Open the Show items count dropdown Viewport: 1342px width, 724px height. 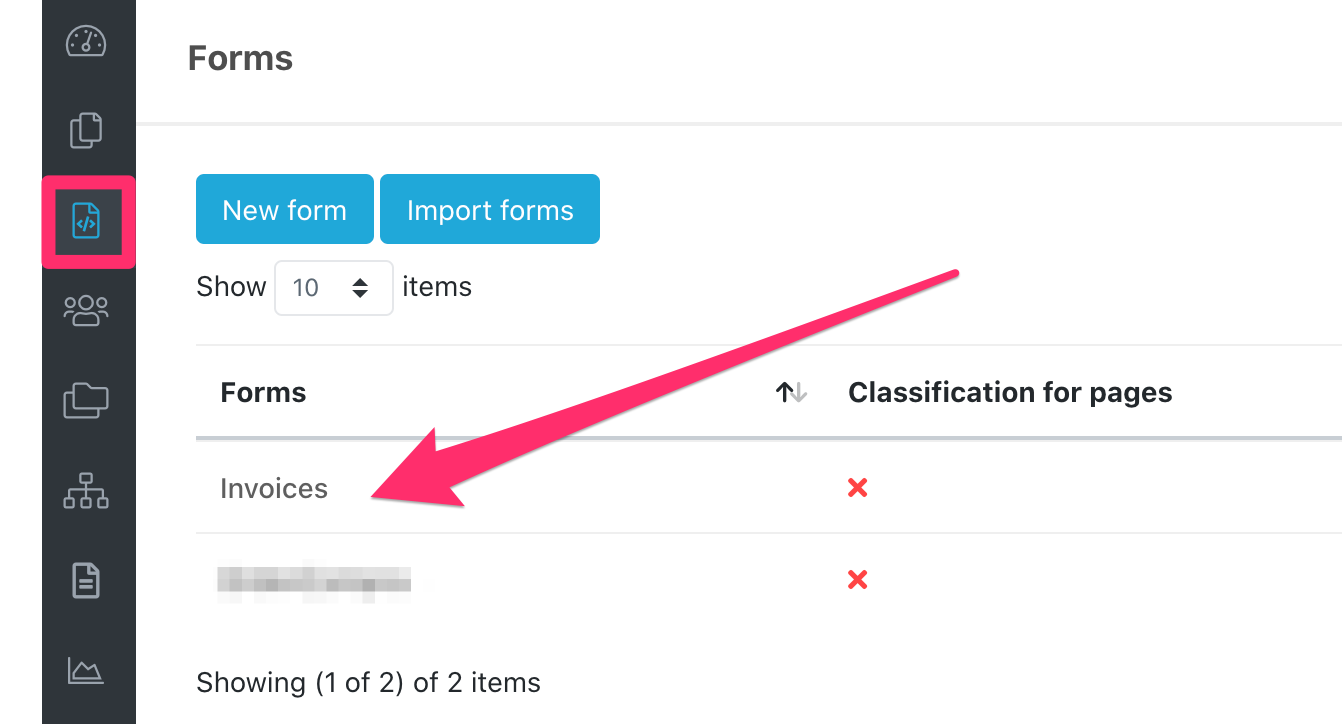pyautogui.click(x=334, y=287)
